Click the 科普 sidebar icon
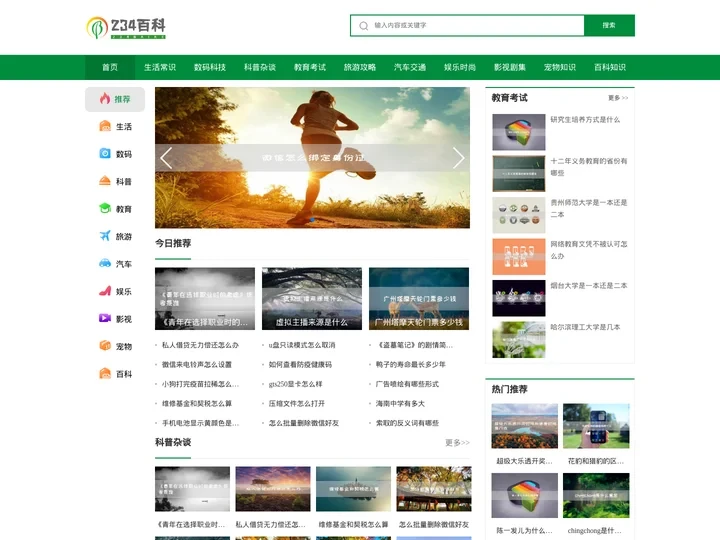The height and width of the screenshot is (540, 720). [x=105, y=181]
